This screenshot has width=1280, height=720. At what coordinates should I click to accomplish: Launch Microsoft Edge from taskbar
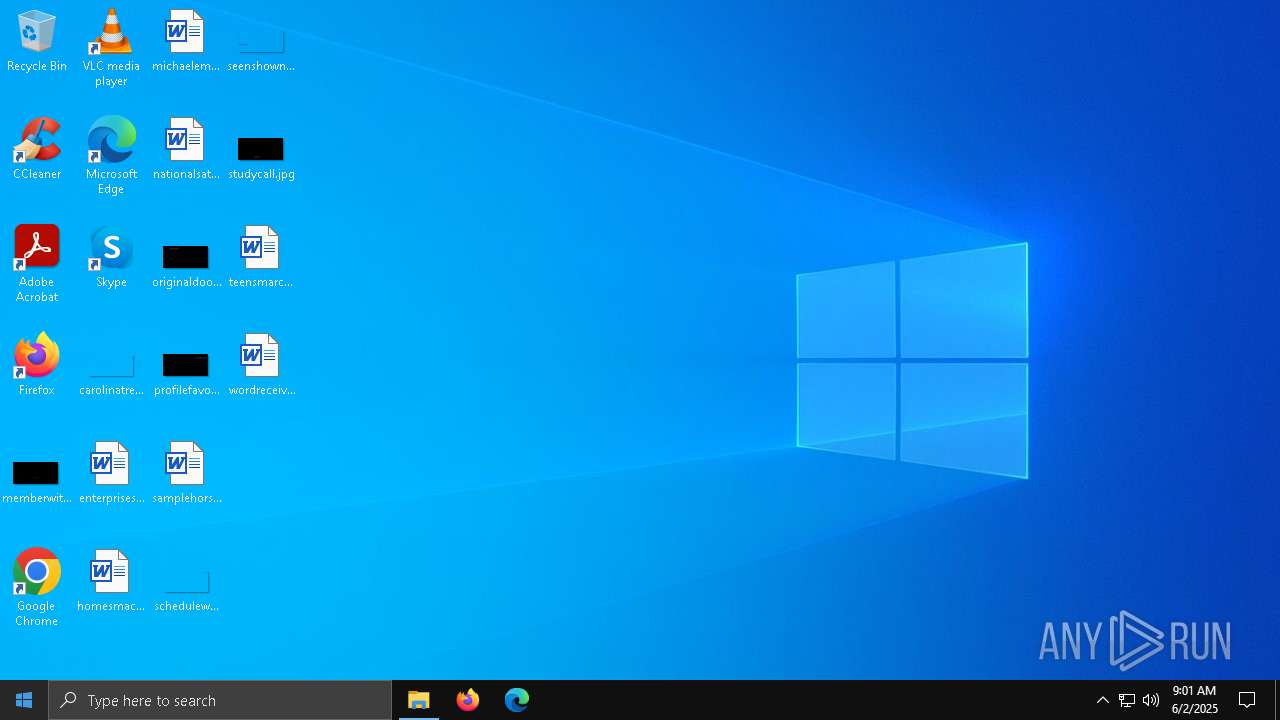pyautogui.click(x=517, y=700)
